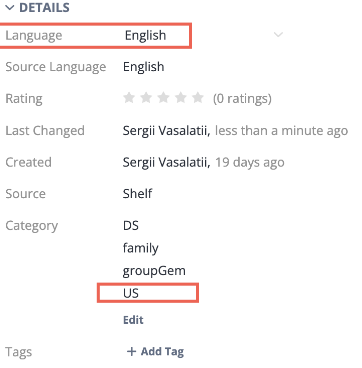Viewport: 362px width, 368px height.
Task: Click the (0 ratings) text
Action: click(242, 99)
